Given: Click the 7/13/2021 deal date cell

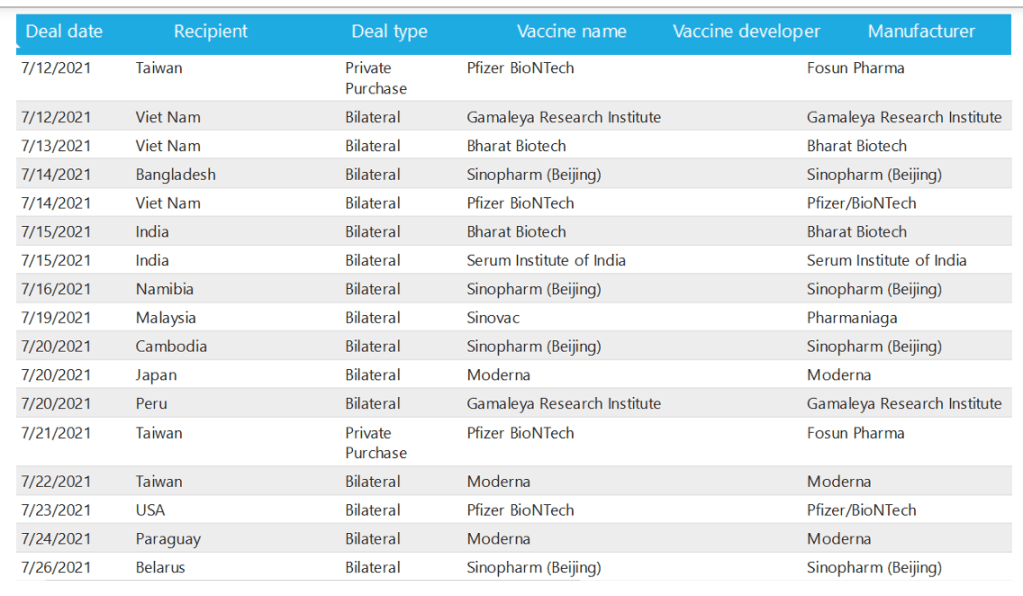Looking at the screenshot, I should click(56, 146).
